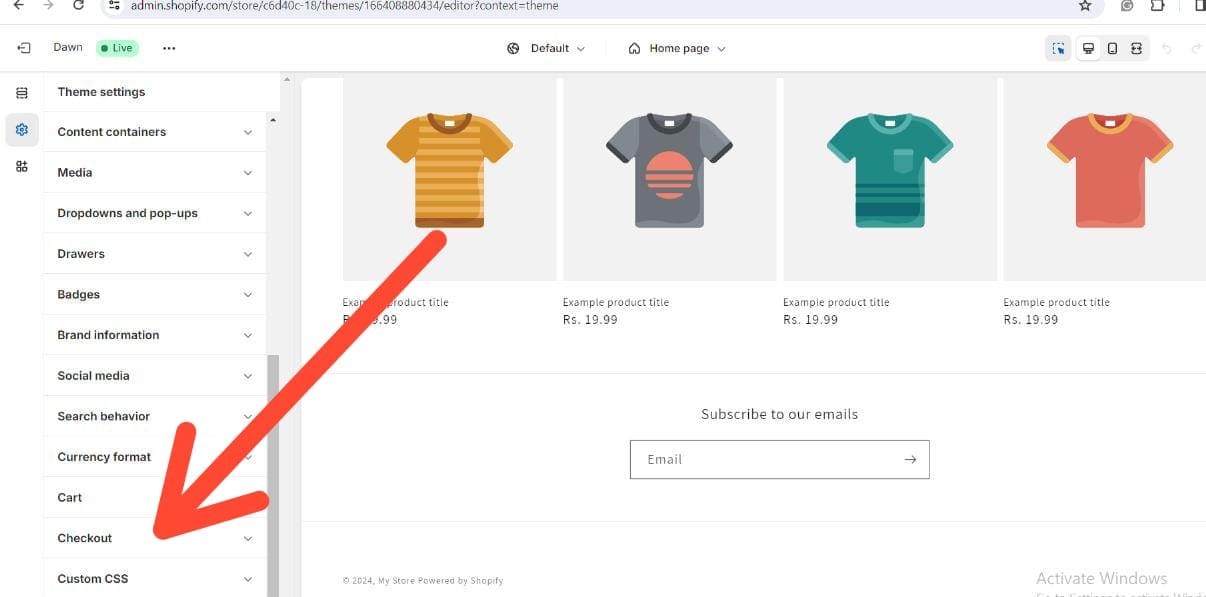This screenshot has height=597, width=1206.
Task: Expand the Drawers settings section
Action: coord(155,254)
